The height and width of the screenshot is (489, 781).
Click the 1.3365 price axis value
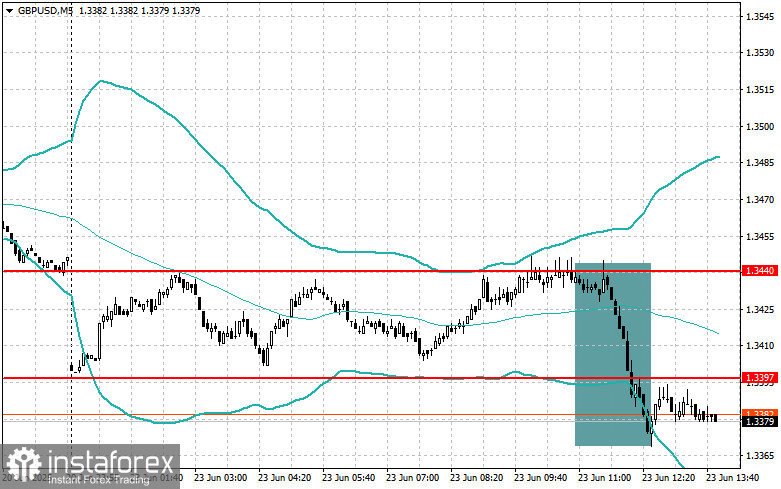tap(760, 456)
